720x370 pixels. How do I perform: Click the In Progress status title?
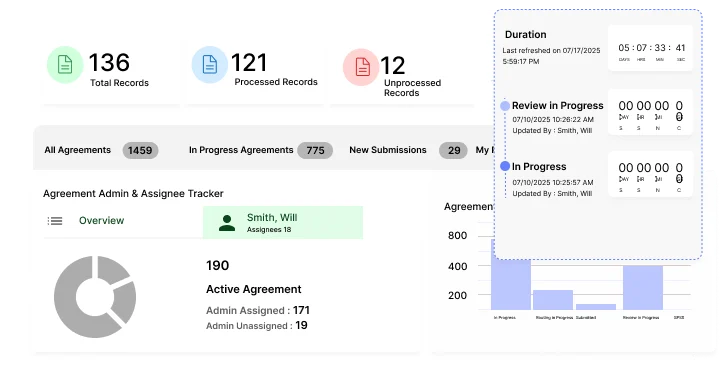[x=539, y=167]
